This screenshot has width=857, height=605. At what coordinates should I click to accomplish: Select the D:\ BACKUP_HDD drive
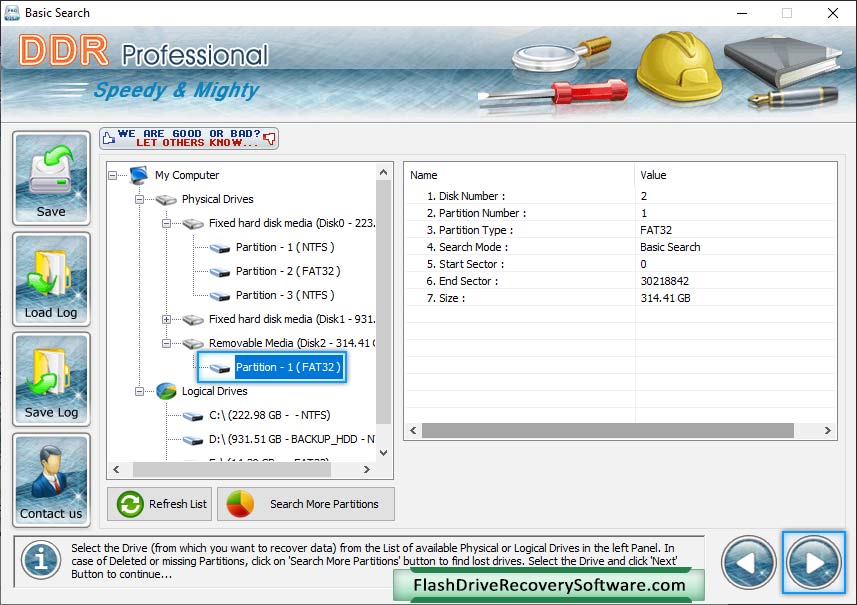292,439
